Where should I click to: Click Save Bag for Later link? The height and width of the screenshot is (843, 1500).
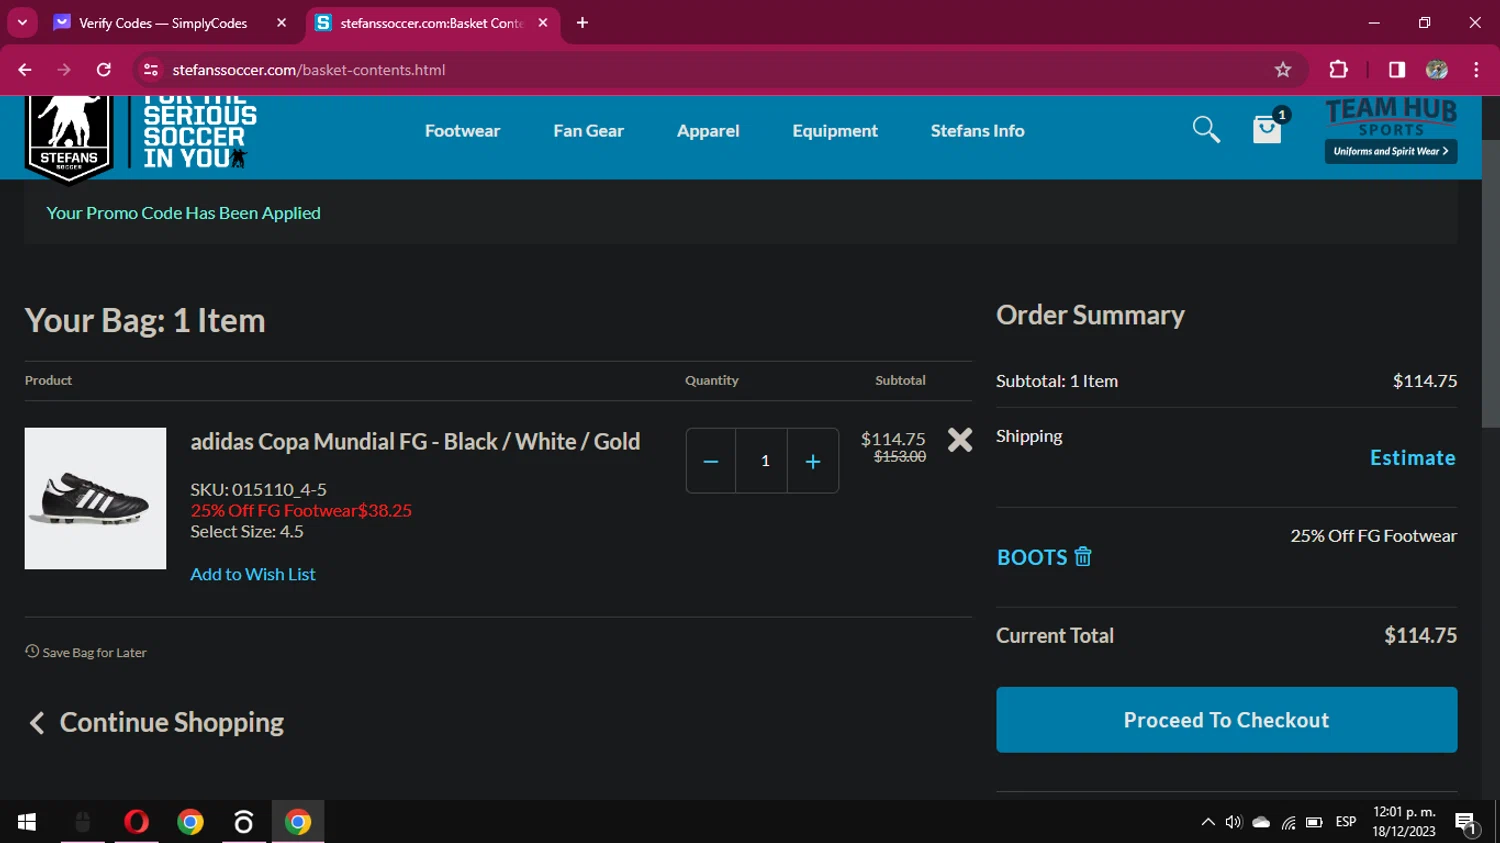point(94,653)
